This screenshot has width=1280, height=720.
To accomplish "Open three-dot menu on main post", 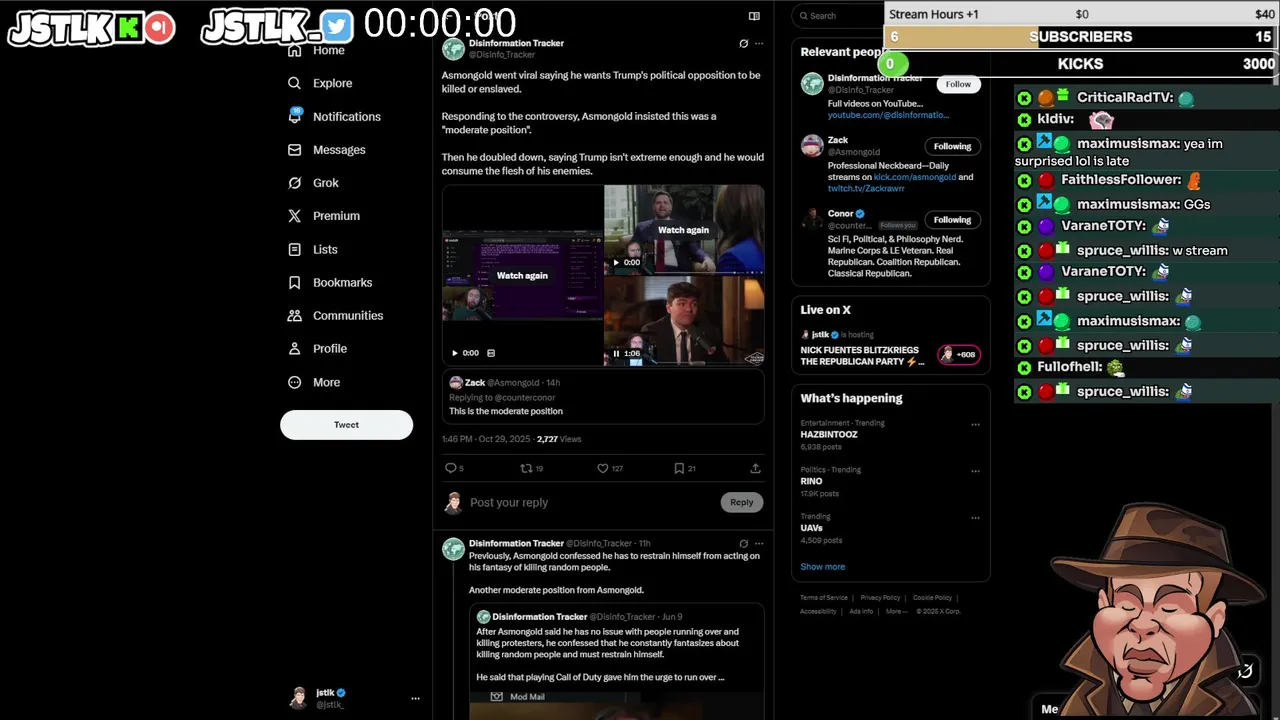I will tap(759, 44).
